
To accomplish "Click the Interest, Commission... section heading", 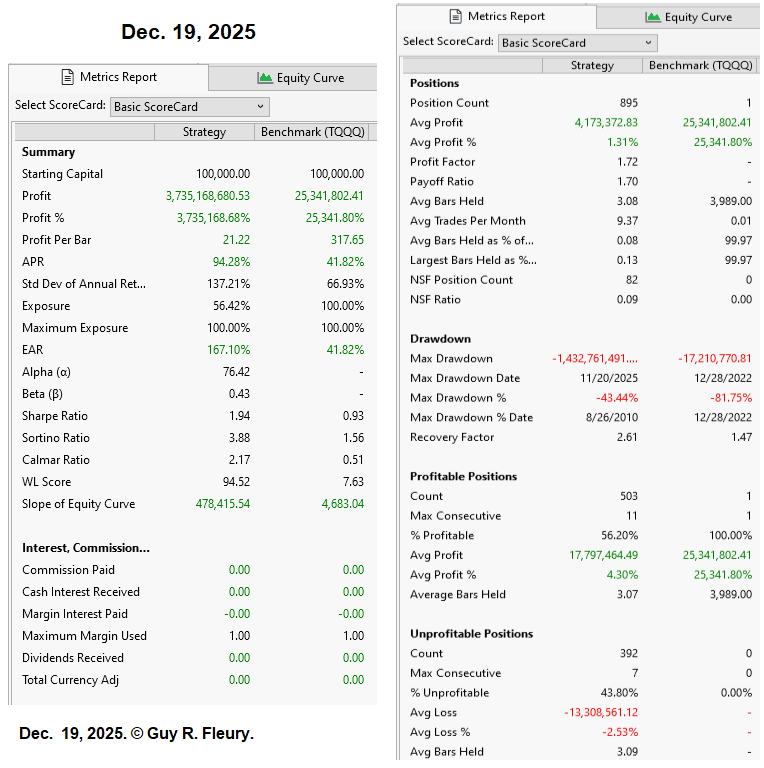I will (x=85, y=548).
